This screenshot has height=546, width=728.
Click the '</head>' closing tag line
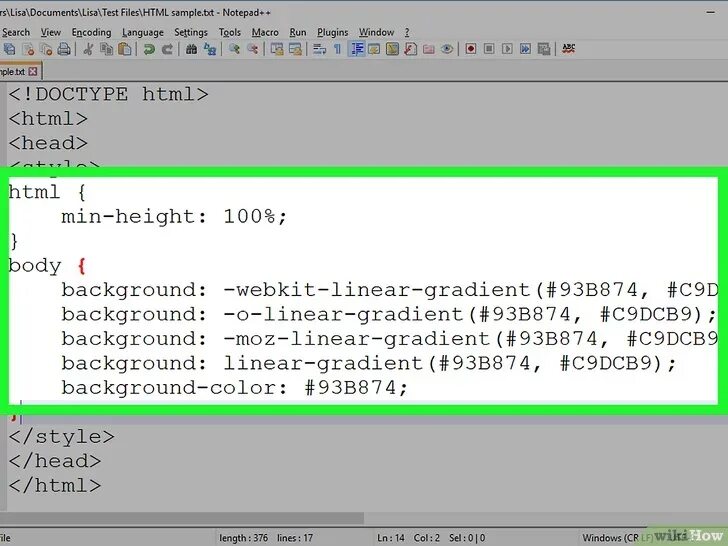tap(55, 461)
